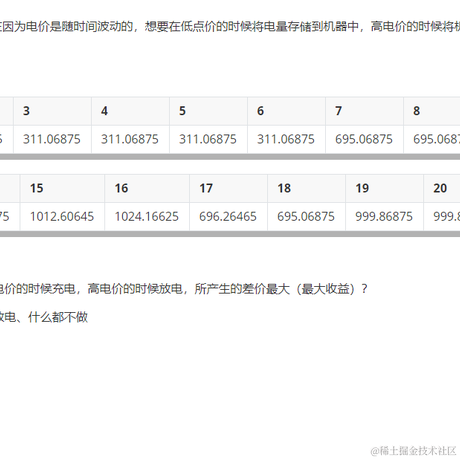Select value 999.86875 under column 19
Screen dimensions: 460x460
coord(384,217)
